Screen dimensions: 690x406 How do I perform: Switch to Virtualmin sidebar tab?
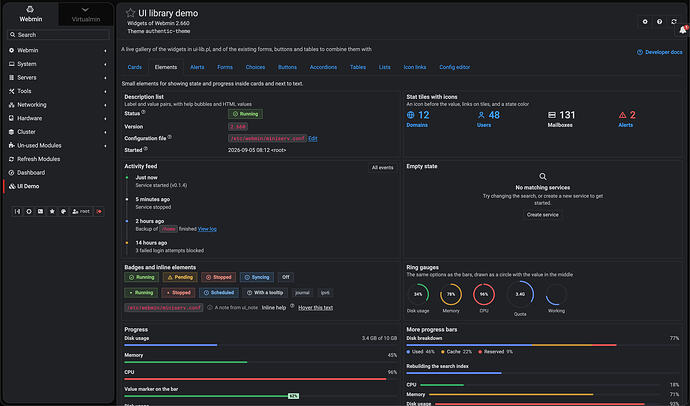(x=86, y=15)
